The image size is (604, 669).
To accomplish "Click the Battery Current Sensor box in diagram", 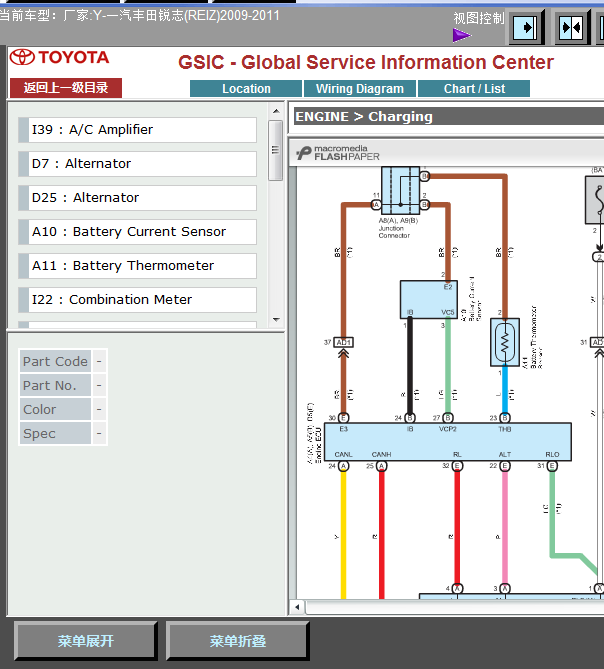I will click(429, 300).
